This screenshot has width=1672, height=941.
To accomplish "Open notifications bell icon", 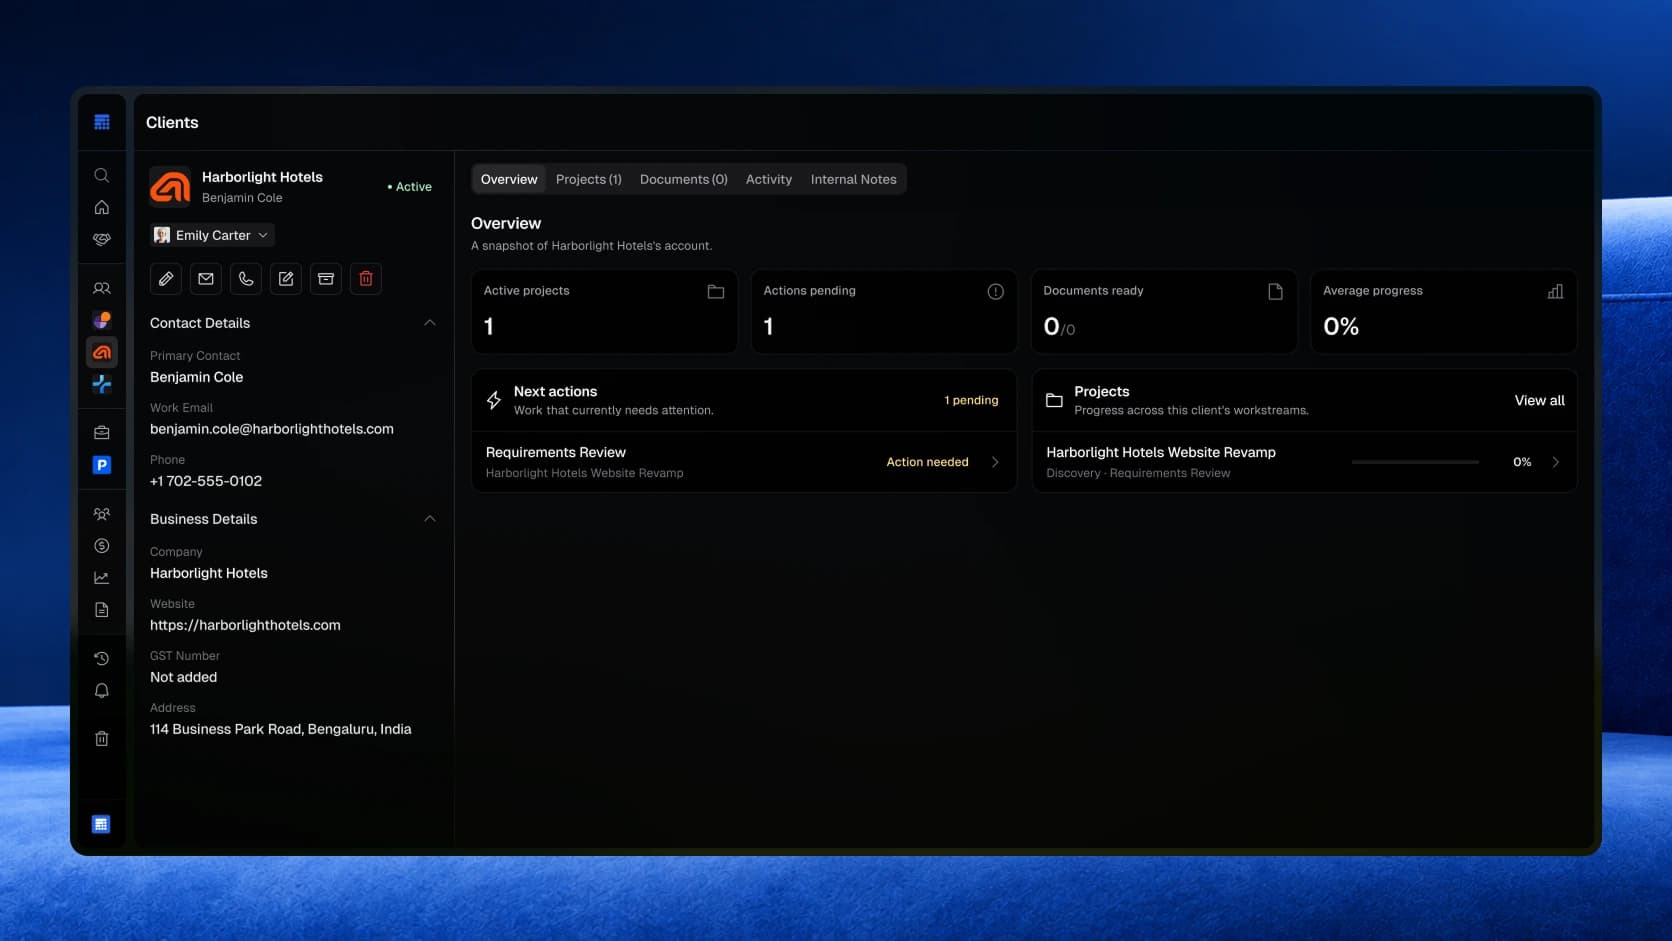I will click(x=102, y=691).
